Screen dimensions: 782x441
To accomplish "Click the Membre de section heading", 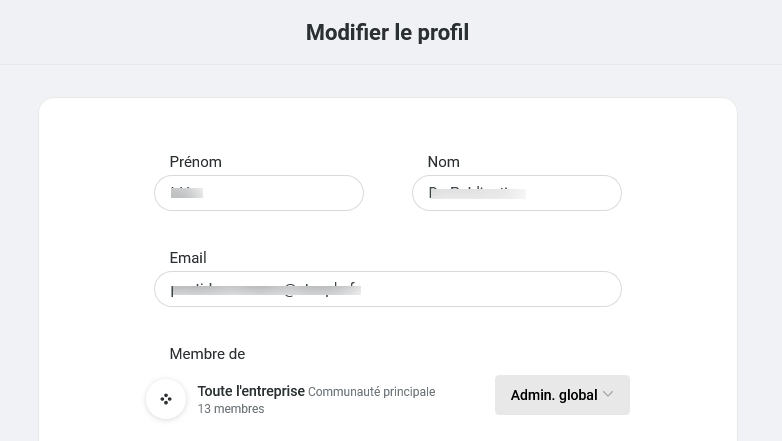I will point(207,354).
